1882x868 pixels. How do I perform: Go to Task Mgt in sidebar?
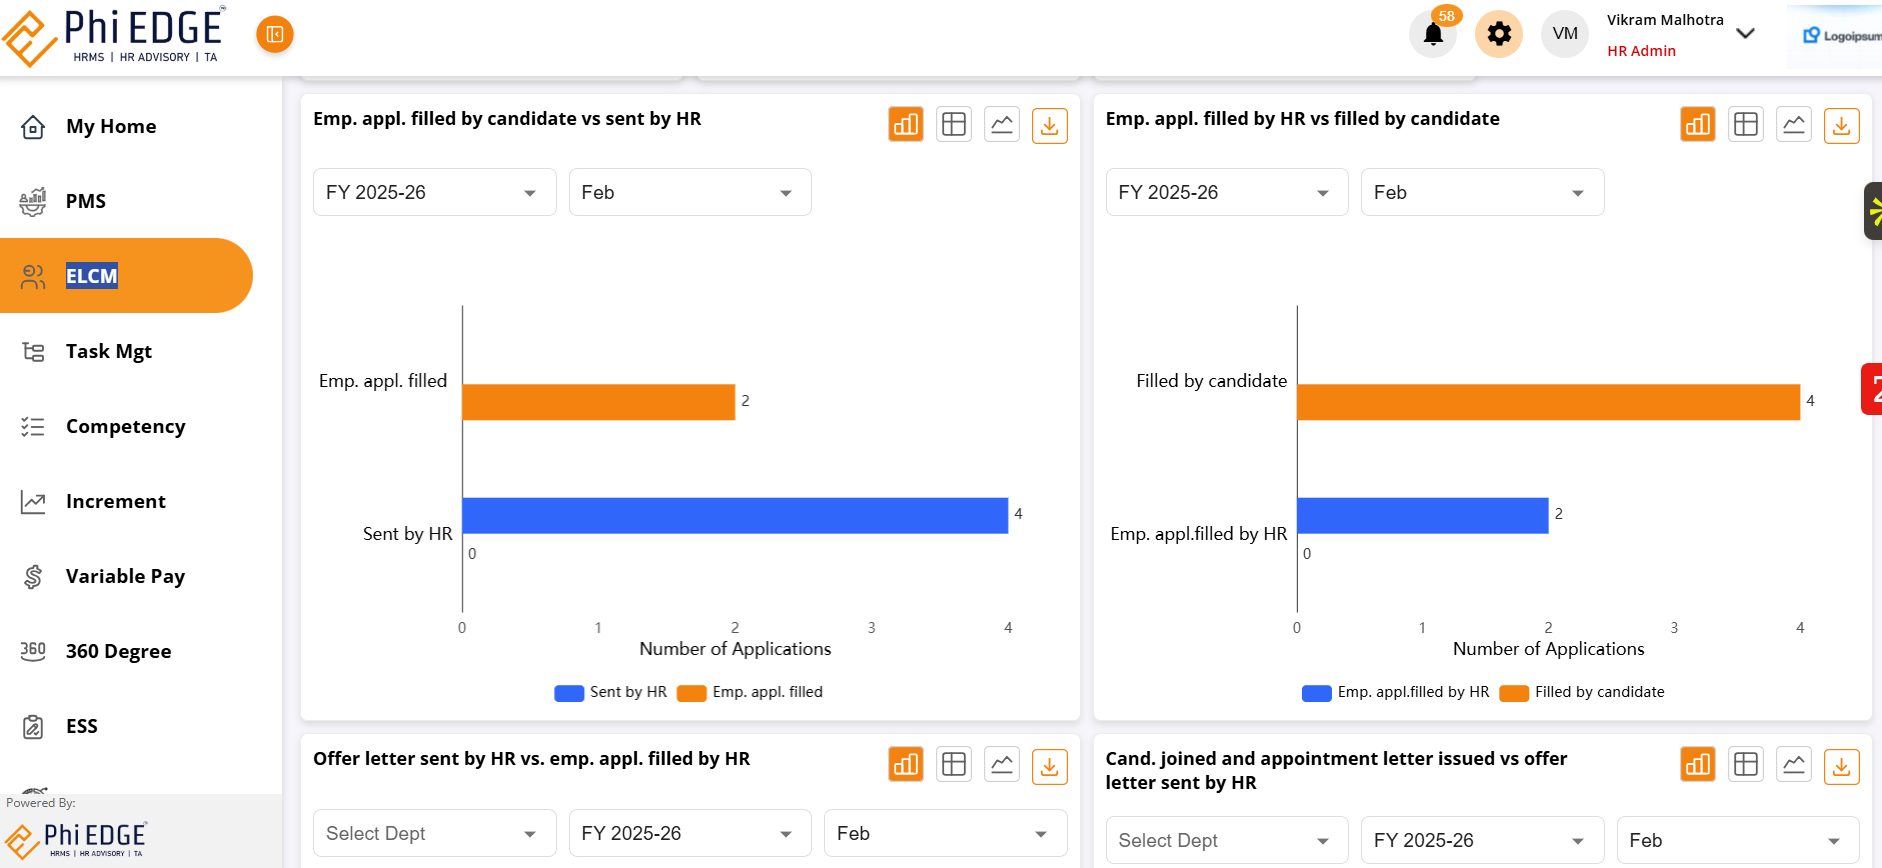[x=108, y=351]
